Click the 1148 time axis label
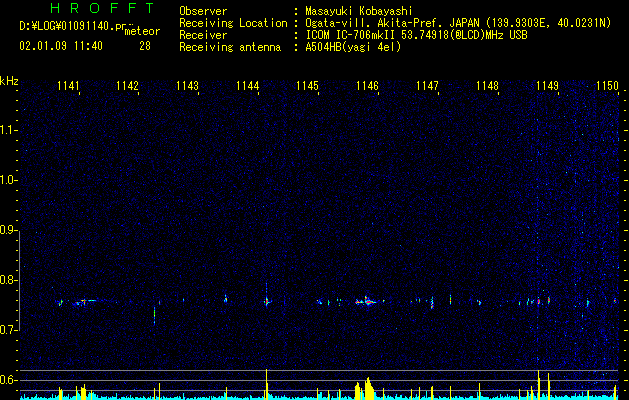Viewport: 629px width, 400px height. tap(487, 86)
